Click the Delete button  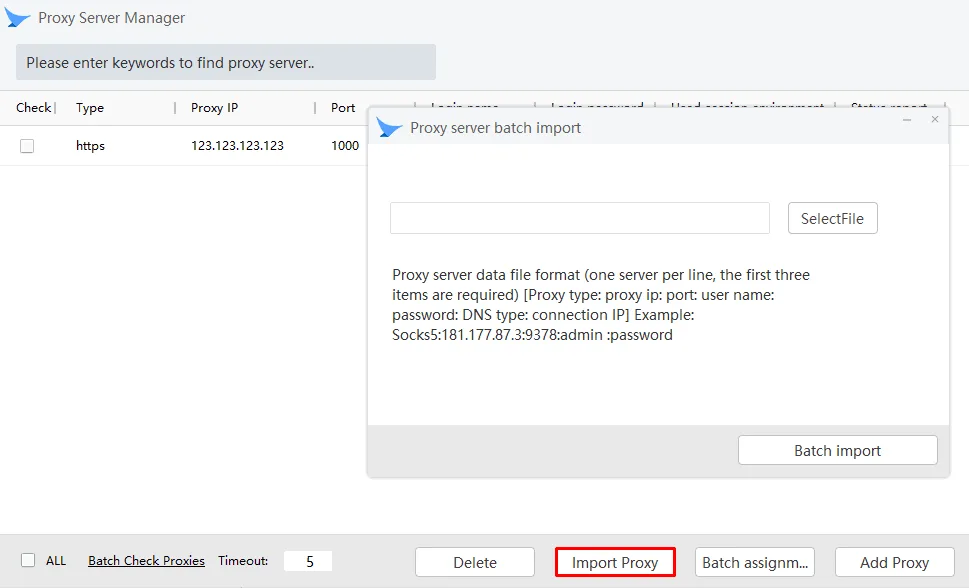pyautogui.click(x=475, y=562)
